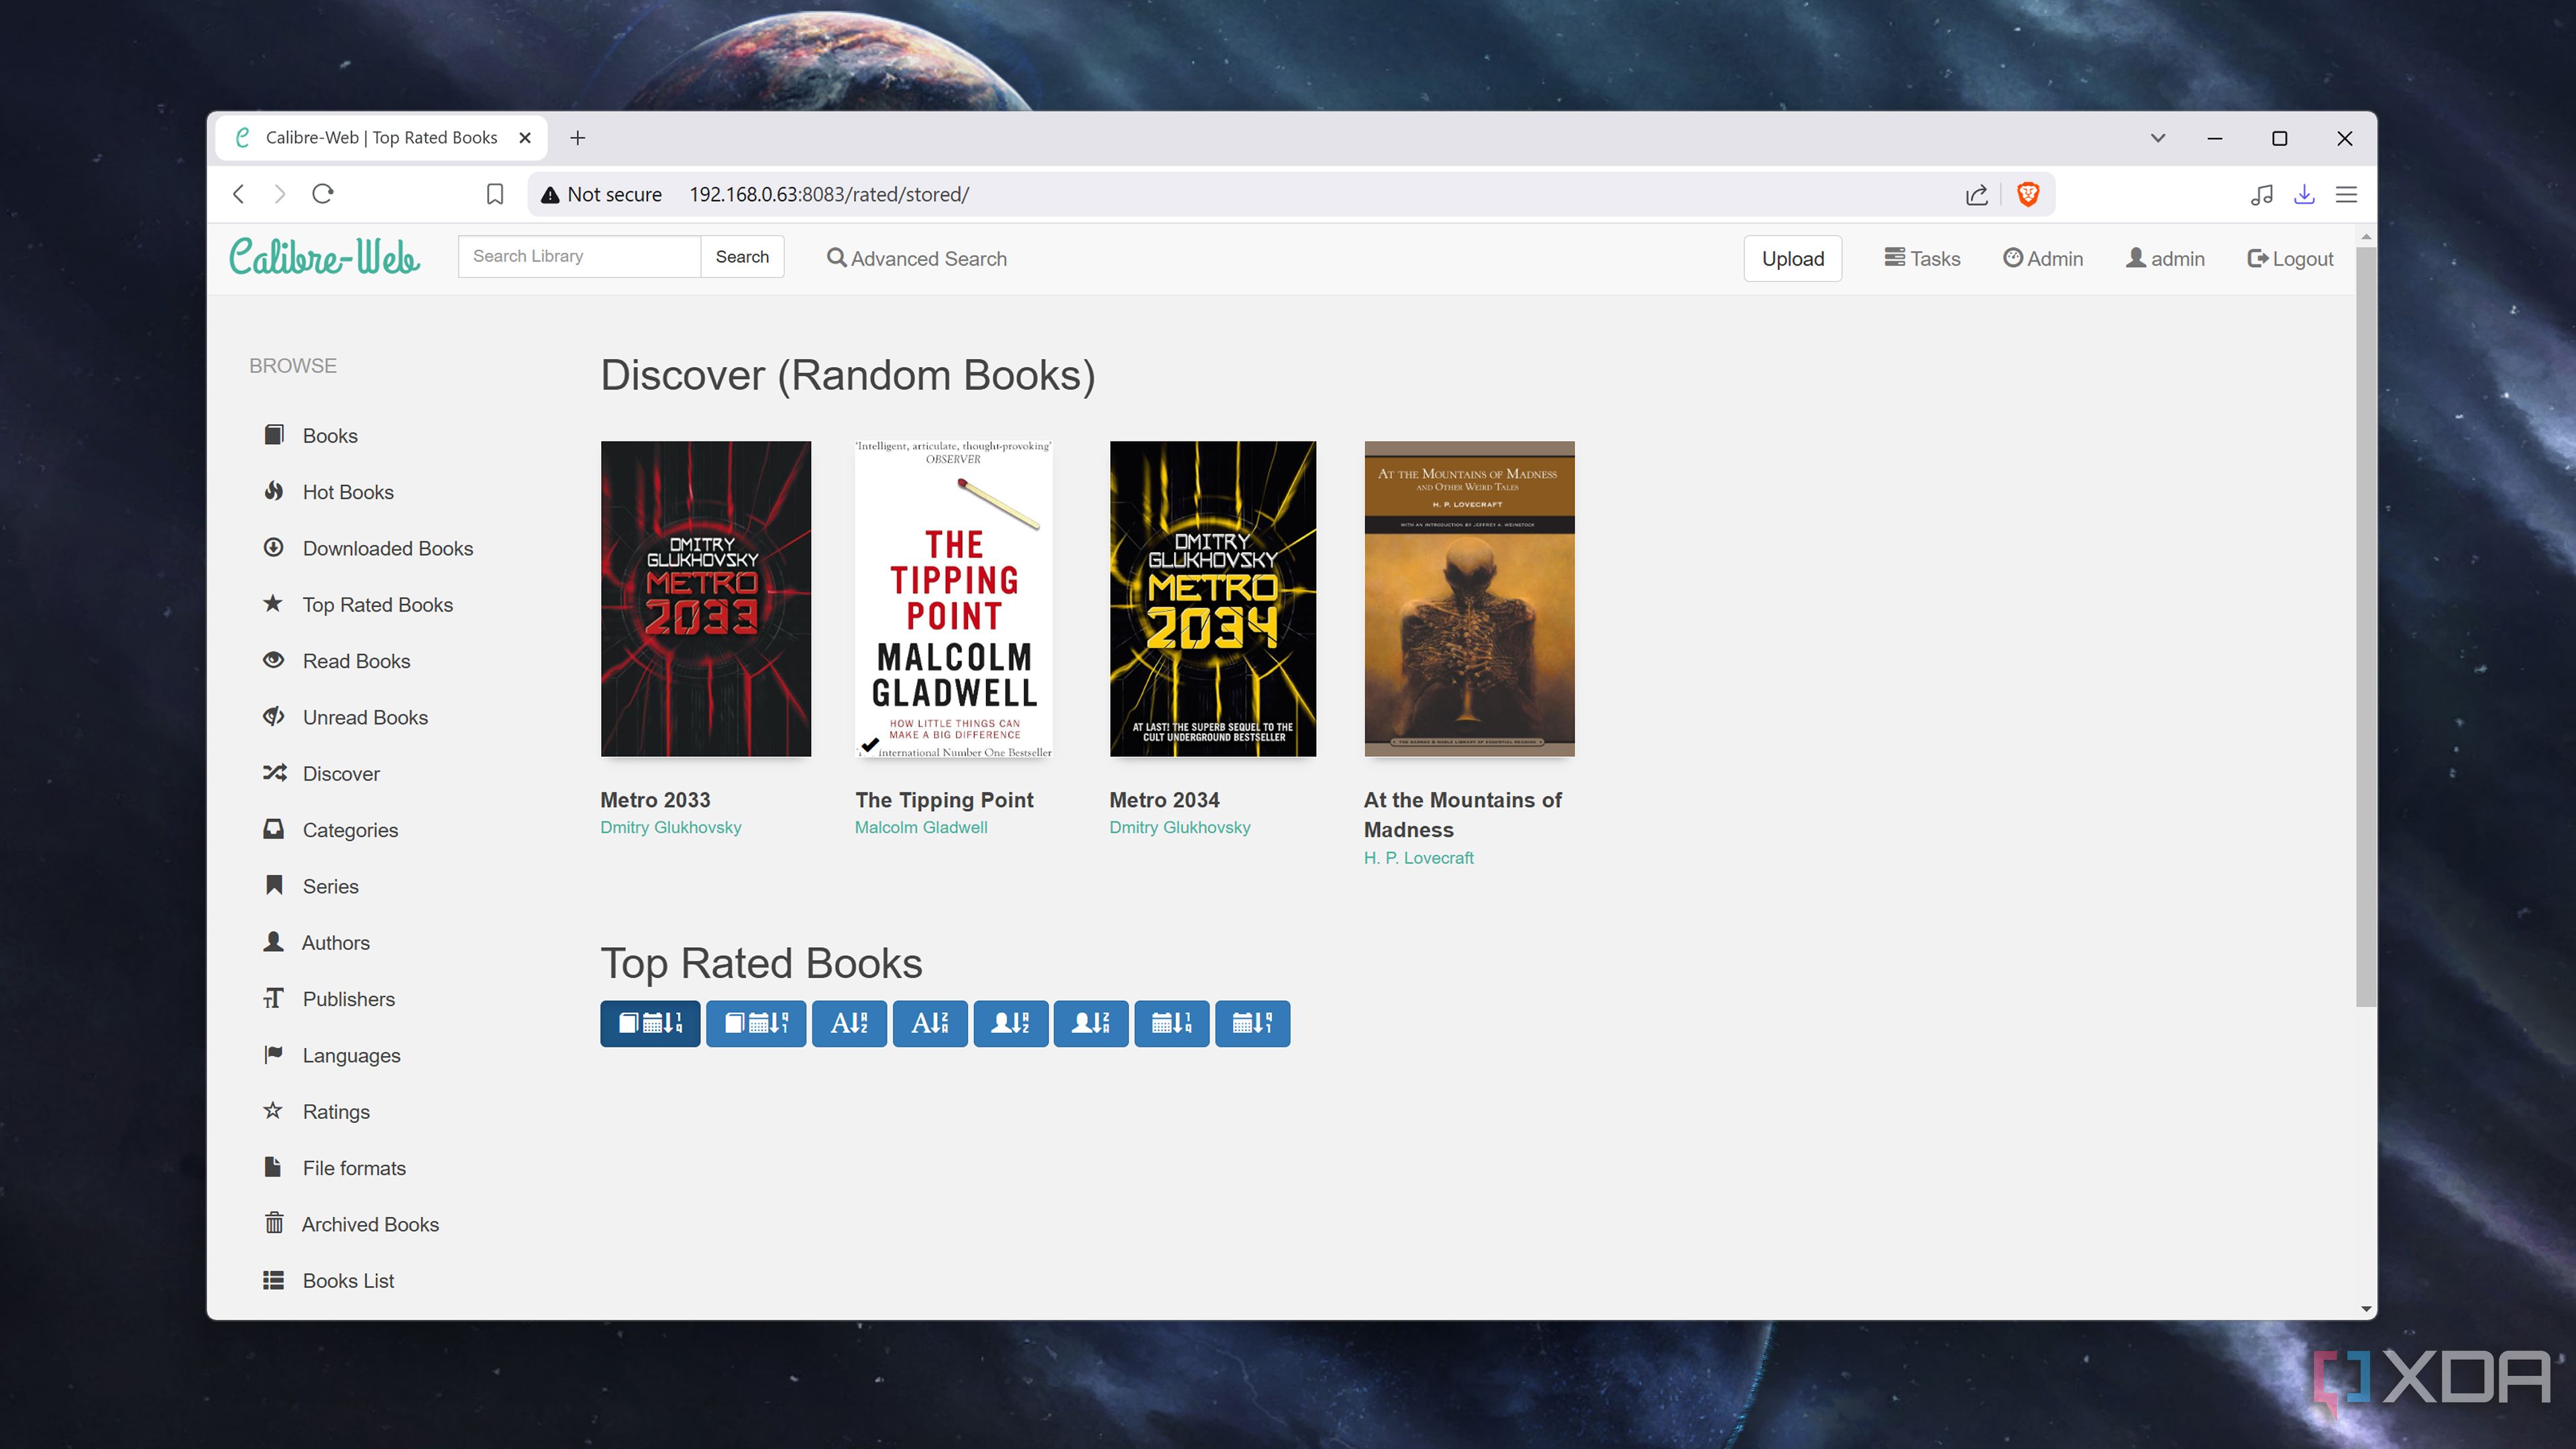This screenshot has width=2576, height=1449.
Task: Close the Calibre-Web tab
Action: point(525,138)
